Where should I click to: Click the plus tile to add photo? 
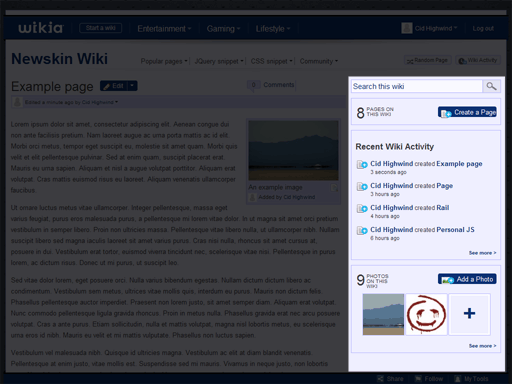point(469,314)
